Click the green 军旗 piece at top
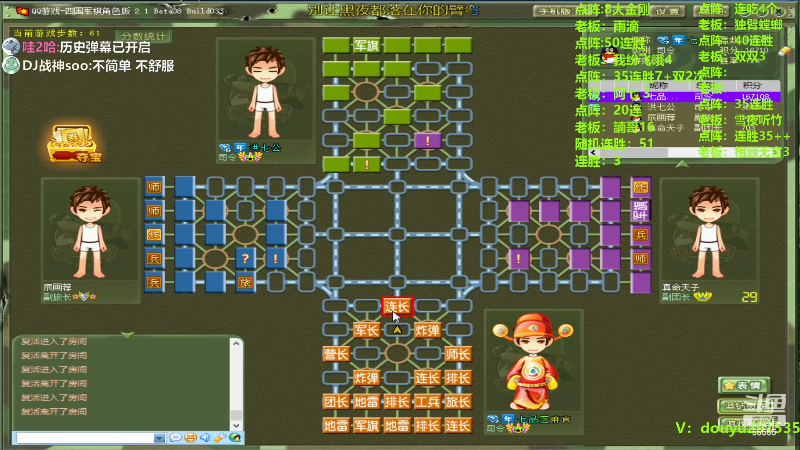Image resolution: width=800 pixels, height=450 pixels. point(366,45)
